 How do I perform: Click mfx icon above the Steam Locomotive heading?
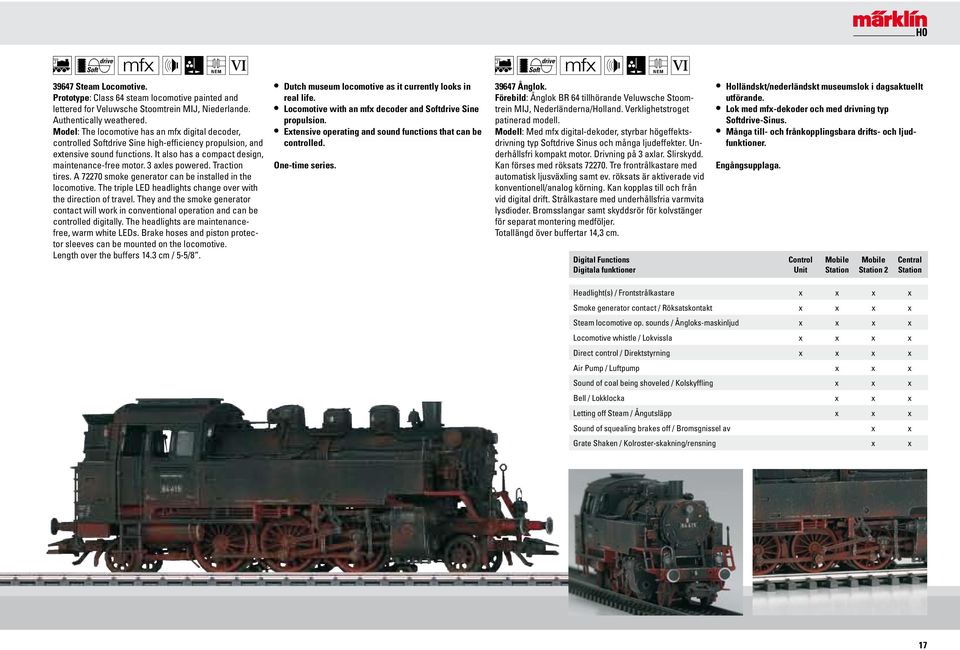point(138,65)
